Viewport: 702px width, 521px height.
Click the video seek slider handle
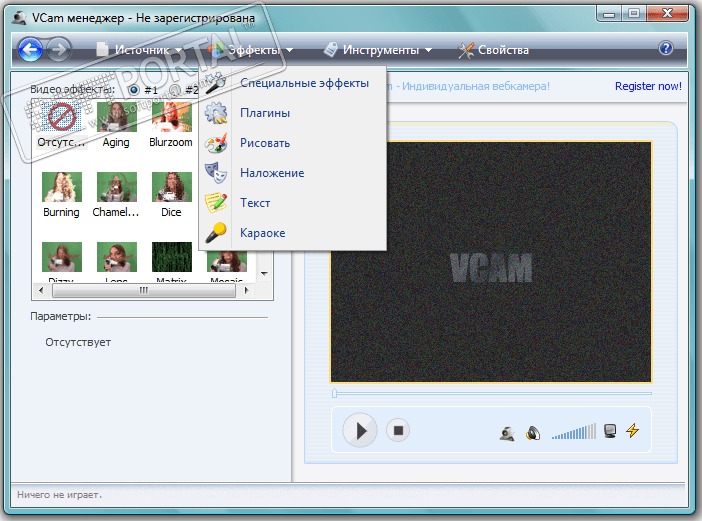[334, 393]
